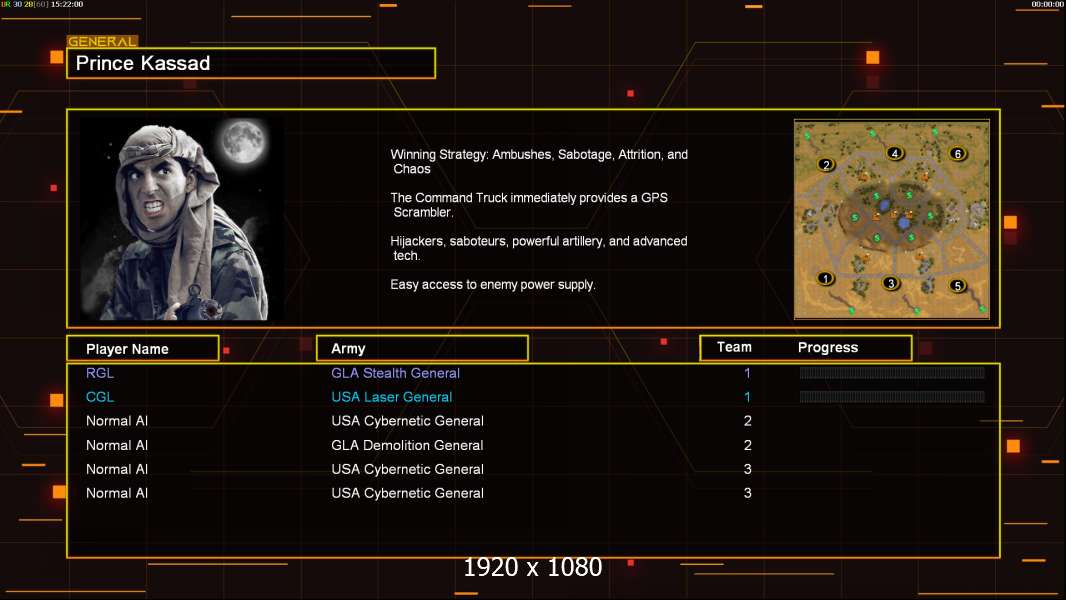Click the RGL loading progress bar
This screenshot has width=1066, height=600.
(892, 372)
